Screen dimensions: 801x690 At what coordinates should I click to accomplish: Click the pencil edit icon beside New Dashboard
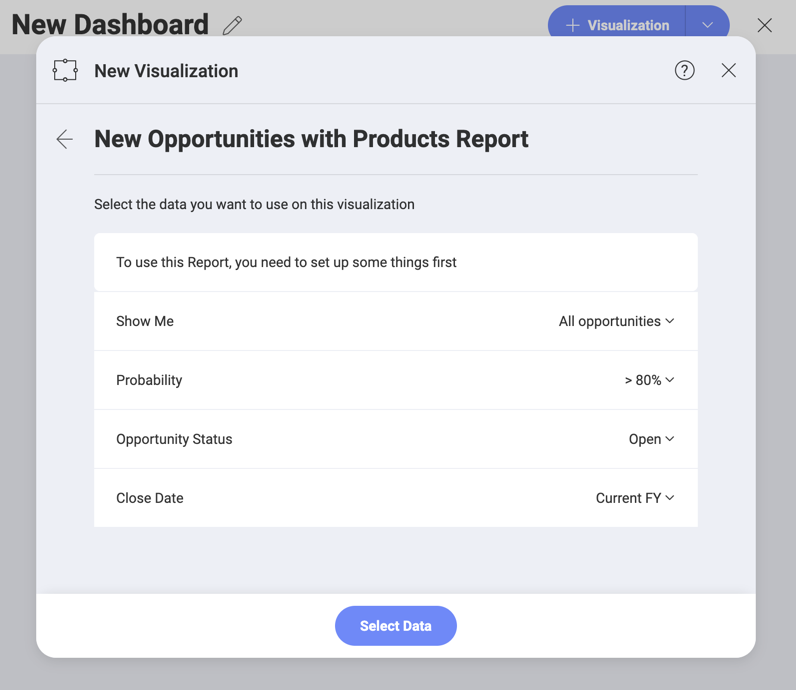[233, 25]
